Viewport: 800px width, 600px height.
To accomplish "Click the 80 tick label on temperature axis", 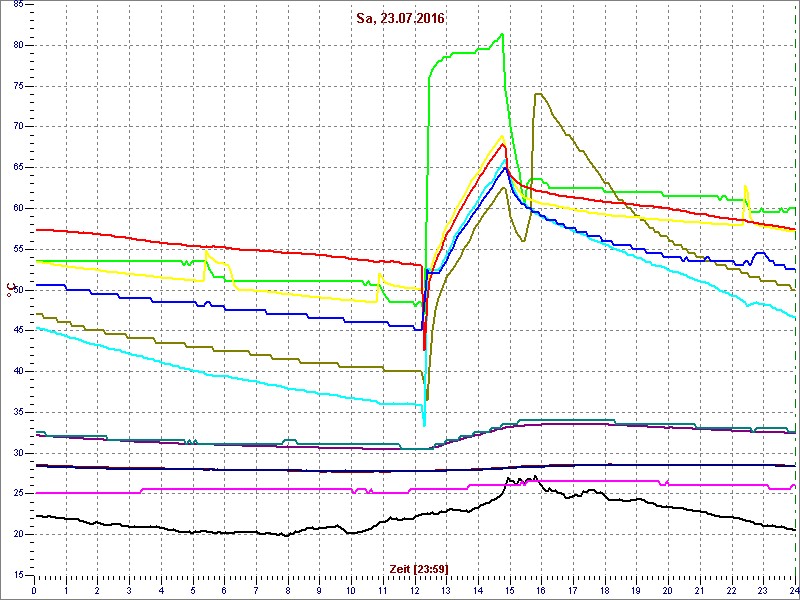I will (18, 45).
